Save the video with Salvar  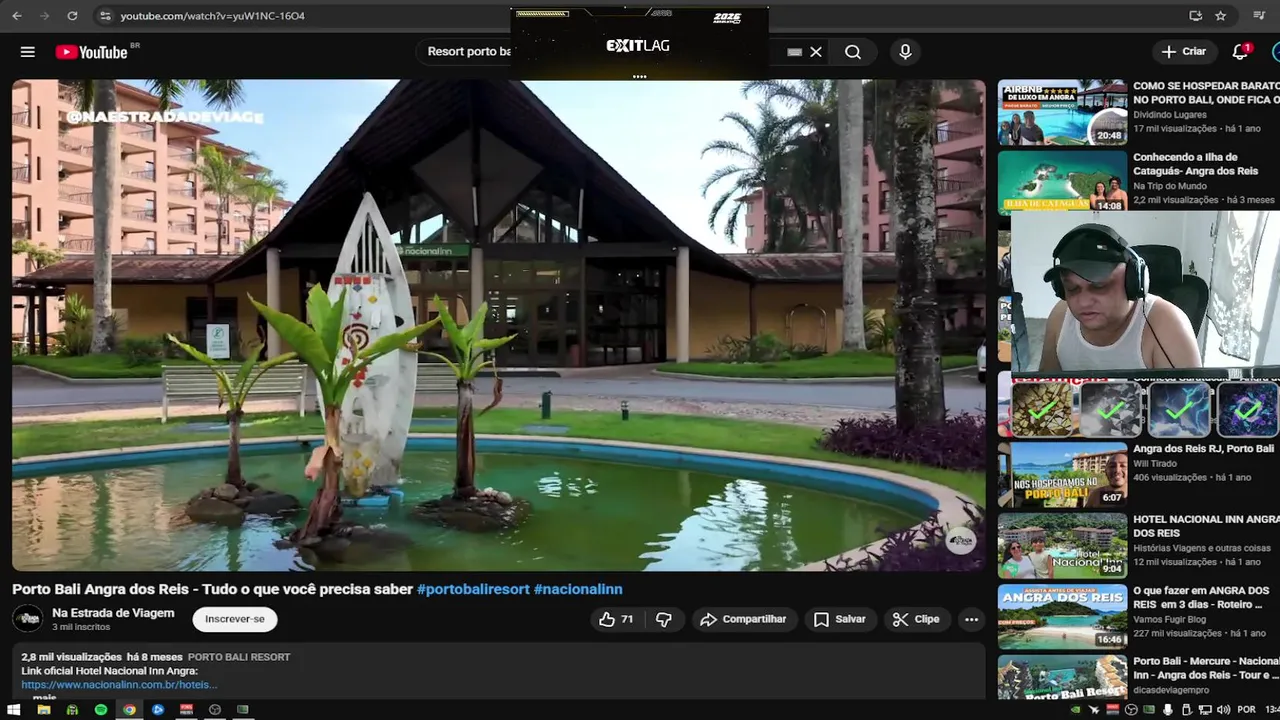(840, 619)
